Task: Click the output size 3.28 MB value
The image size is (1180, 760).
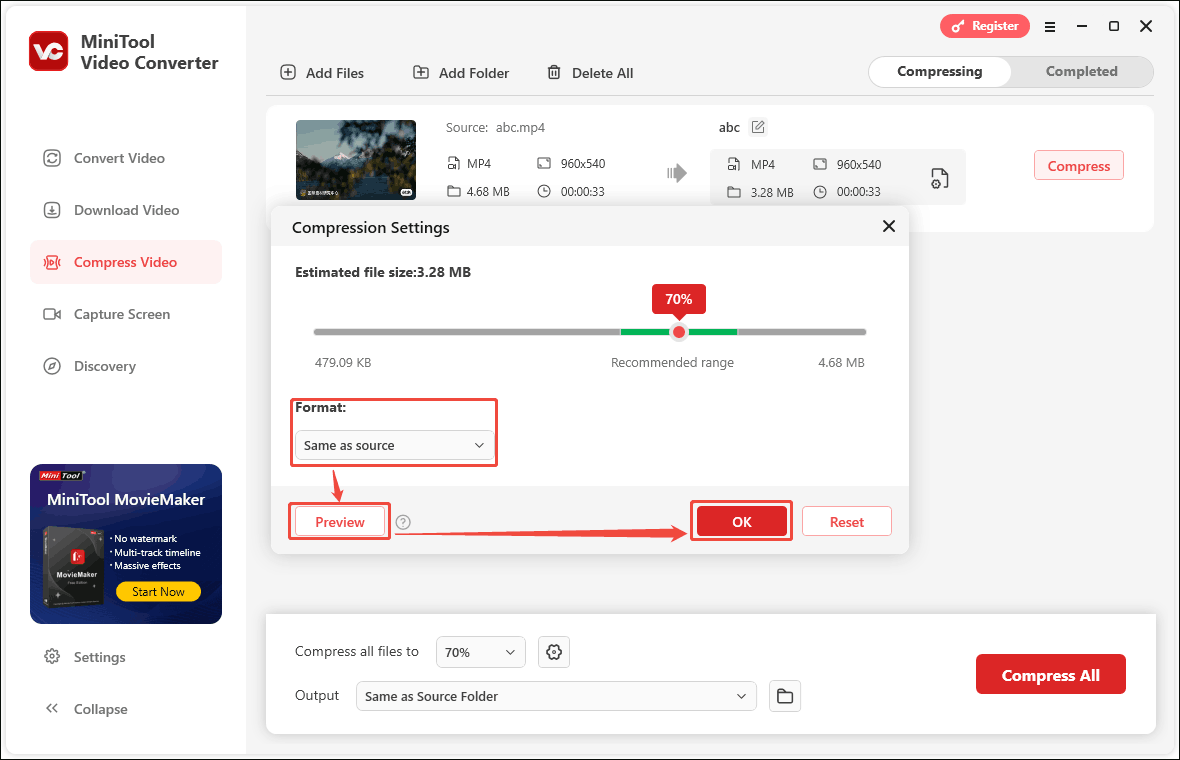Action: point(772,193)
